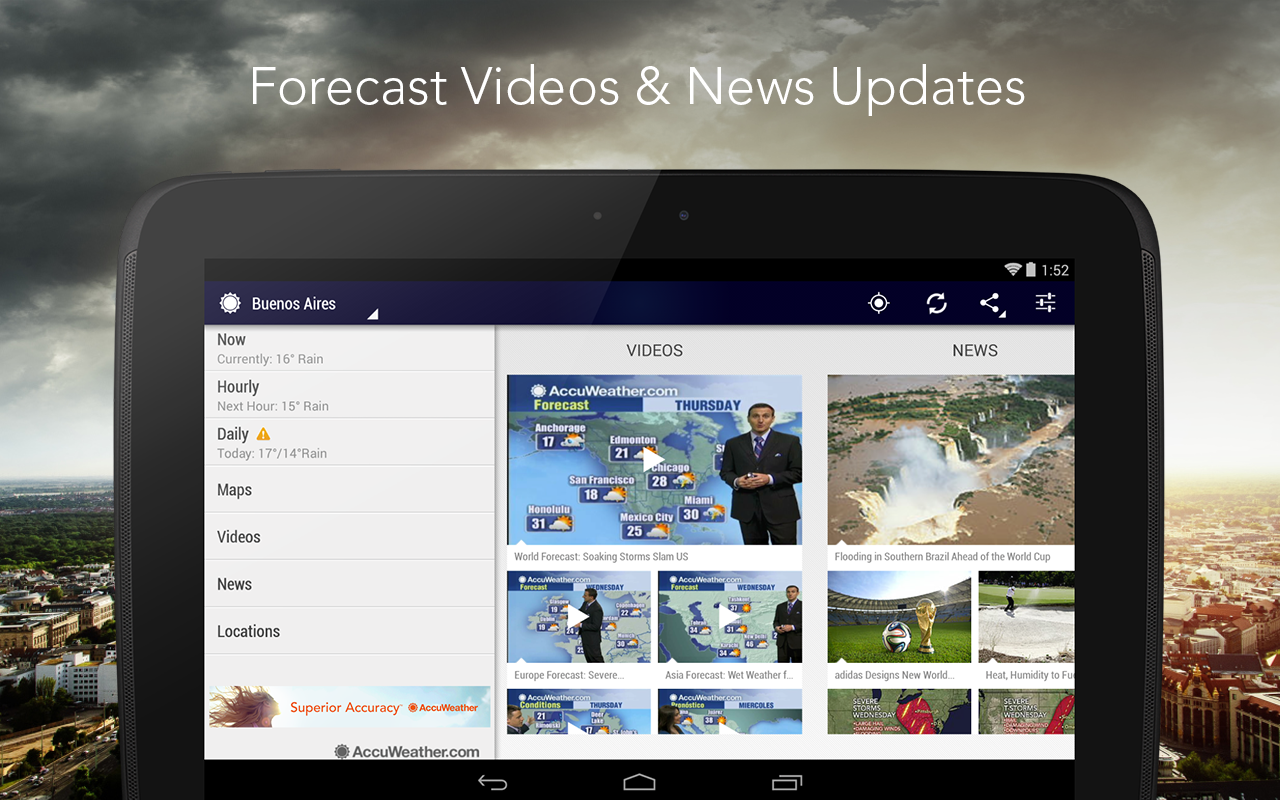Play the Europe Forecast Severe video
Image resolution: width=1280 pixels, height=800 pixels.
point(578,616)
